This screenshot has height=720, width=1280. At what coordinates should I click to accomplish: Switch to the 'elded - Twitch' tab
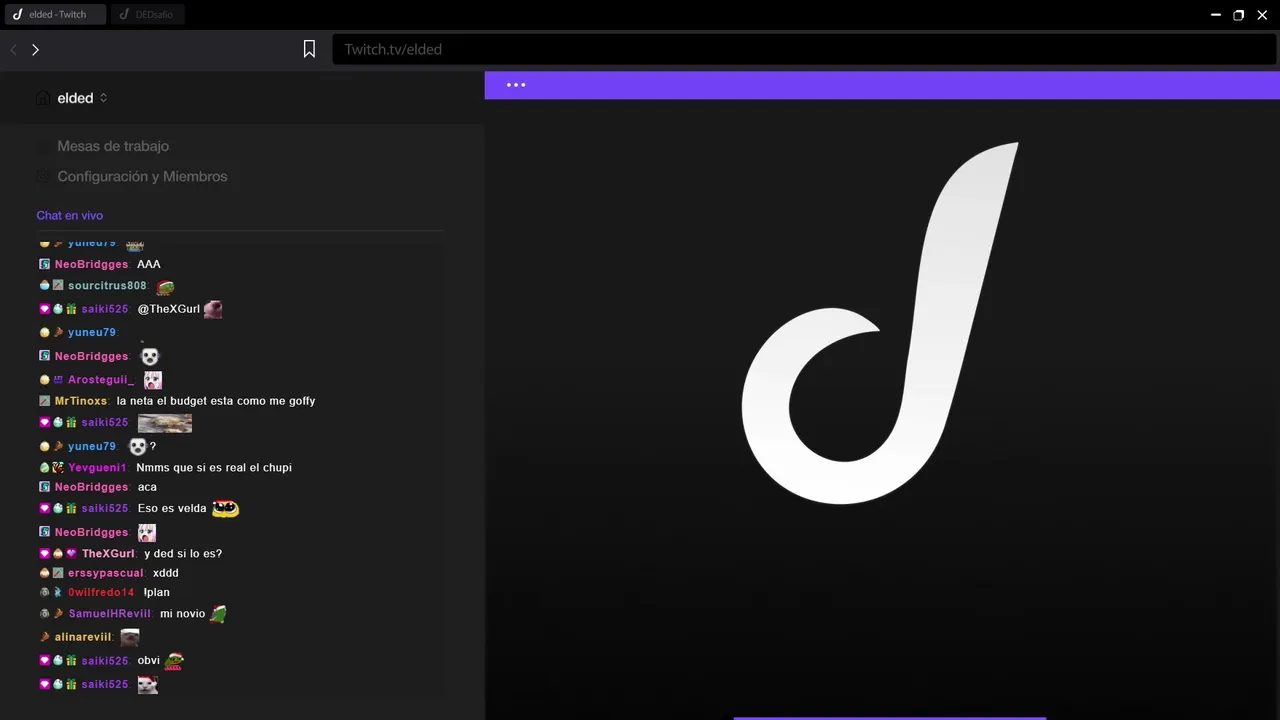[x=54, y=15]
